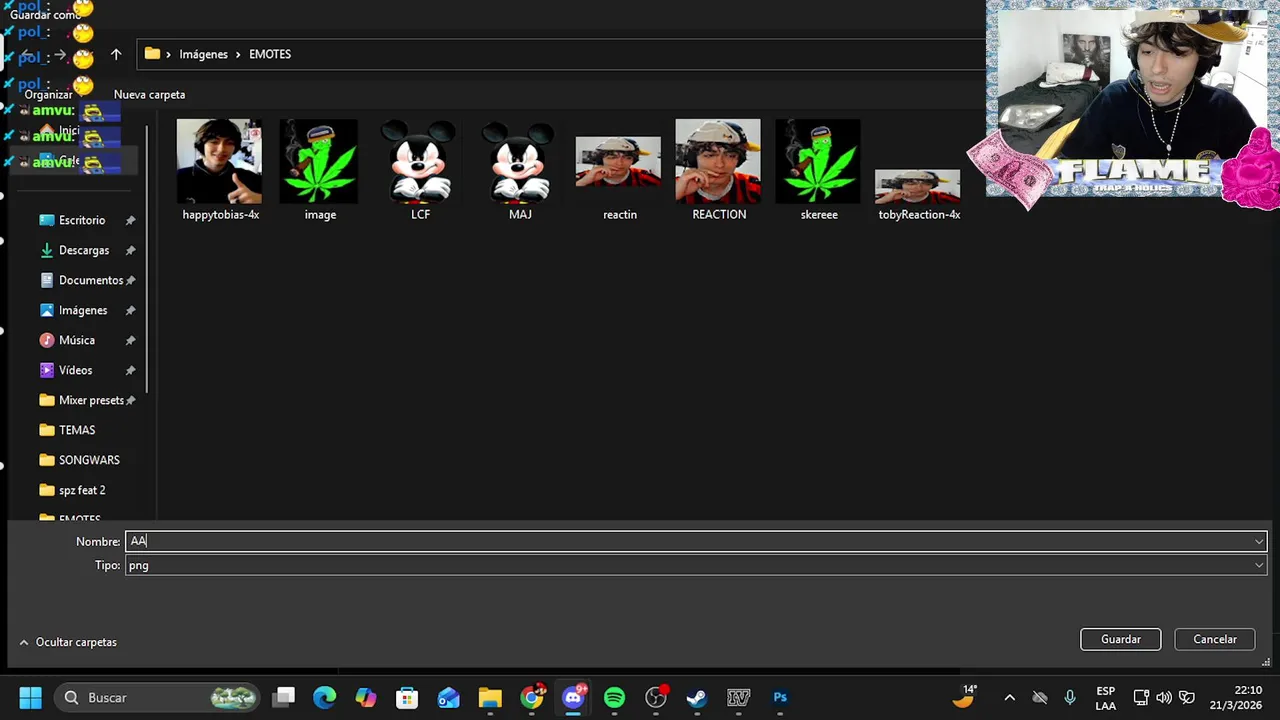Expand chevron before Imágenes in breadcrumb
Viewport: 1280px width, 720px height.
(x=169, y=54)
